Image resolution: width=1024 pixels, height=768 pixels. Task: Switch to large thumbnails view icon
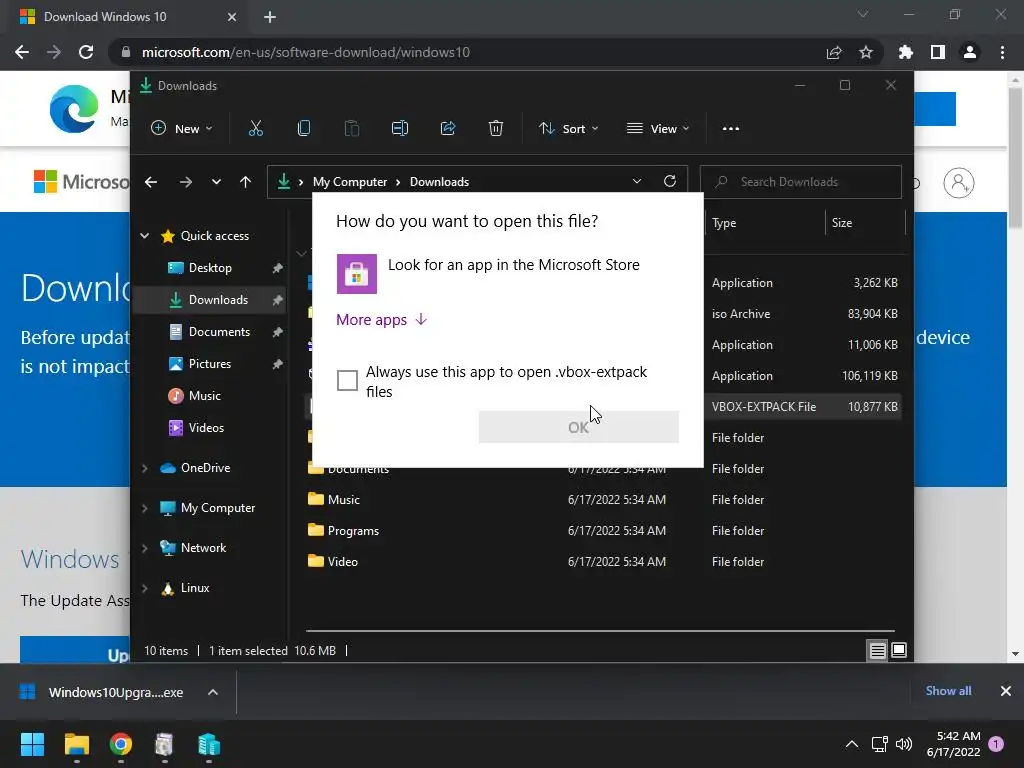point(899,650)
